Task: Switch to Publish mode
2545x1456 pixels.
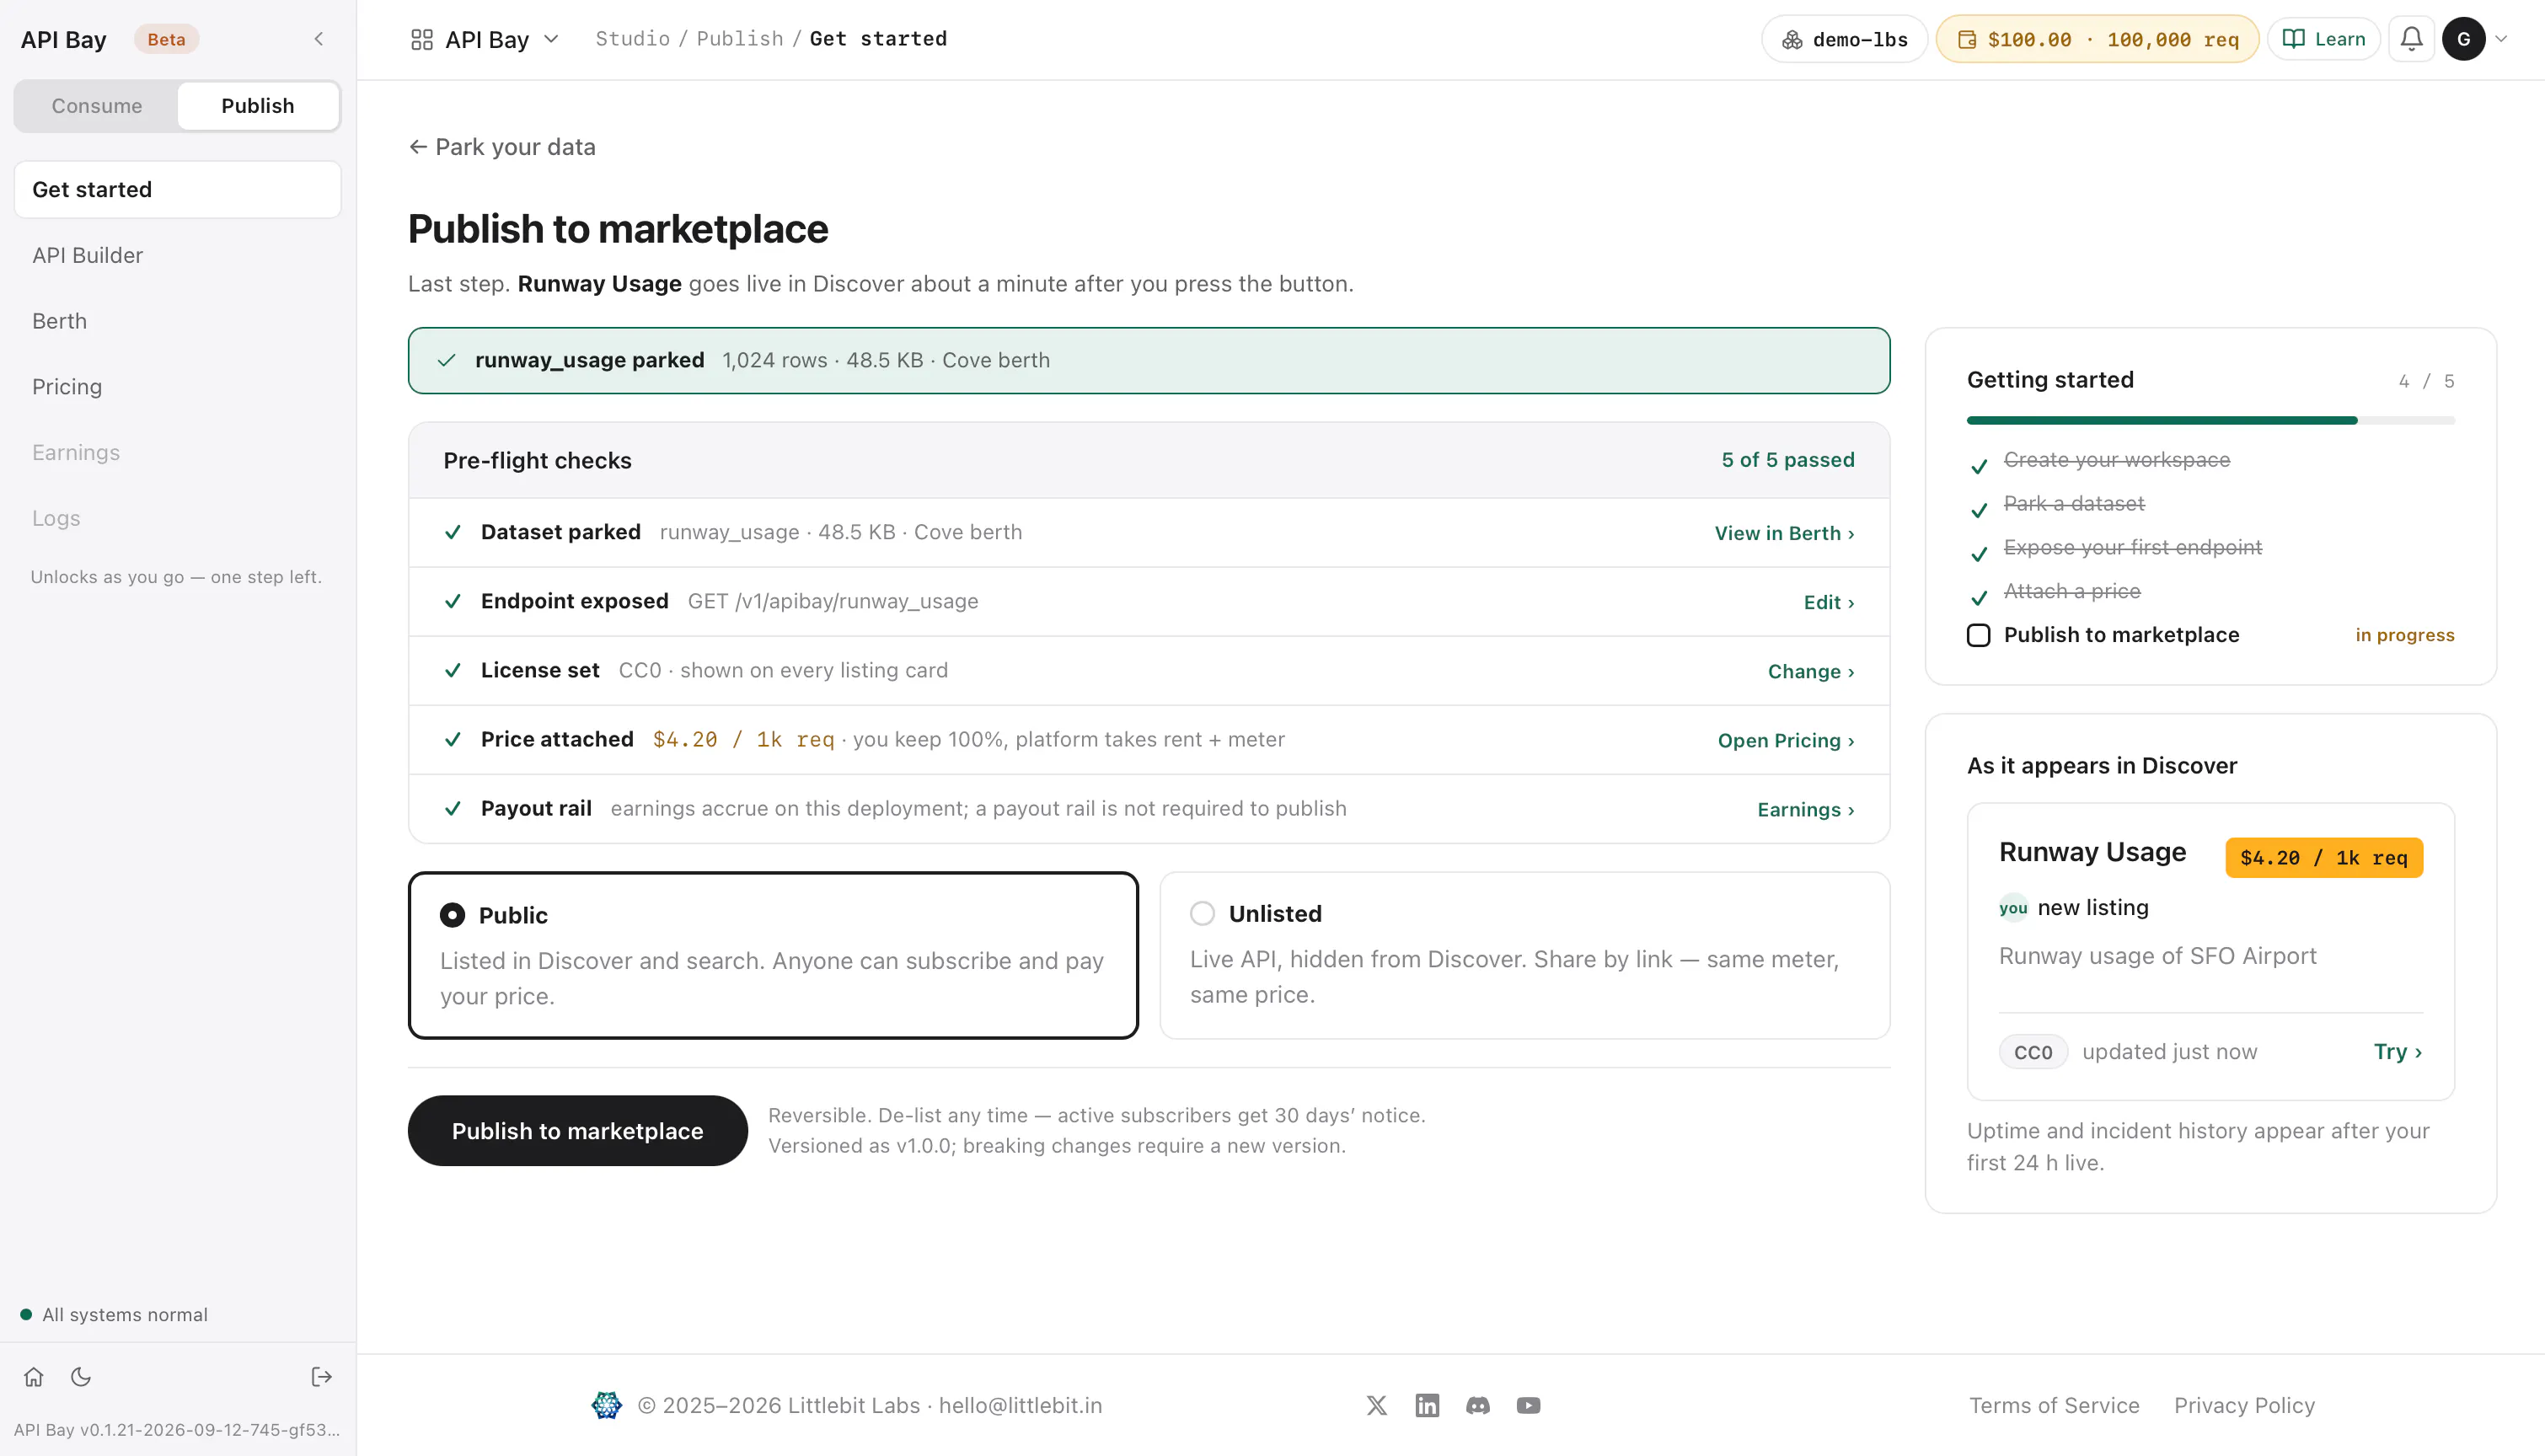Action: click(258, 106)
